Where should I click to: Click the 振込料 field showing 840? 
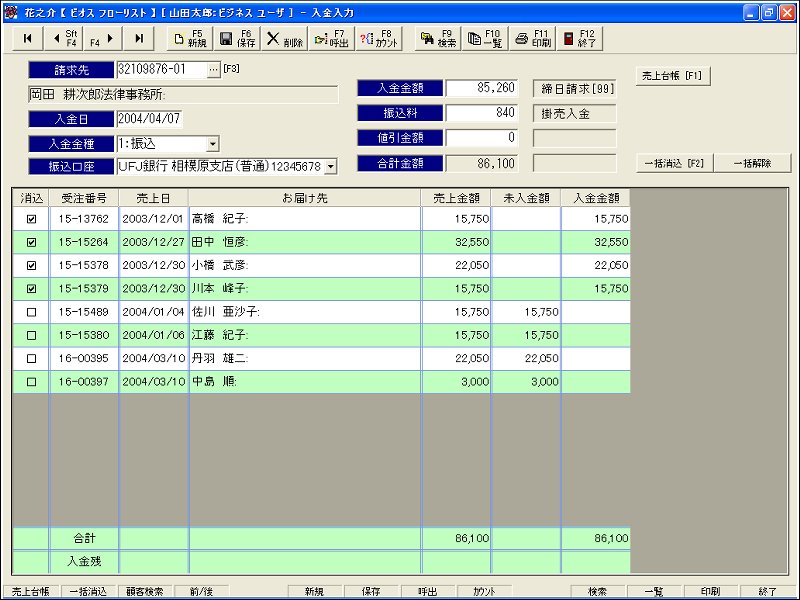482,113
